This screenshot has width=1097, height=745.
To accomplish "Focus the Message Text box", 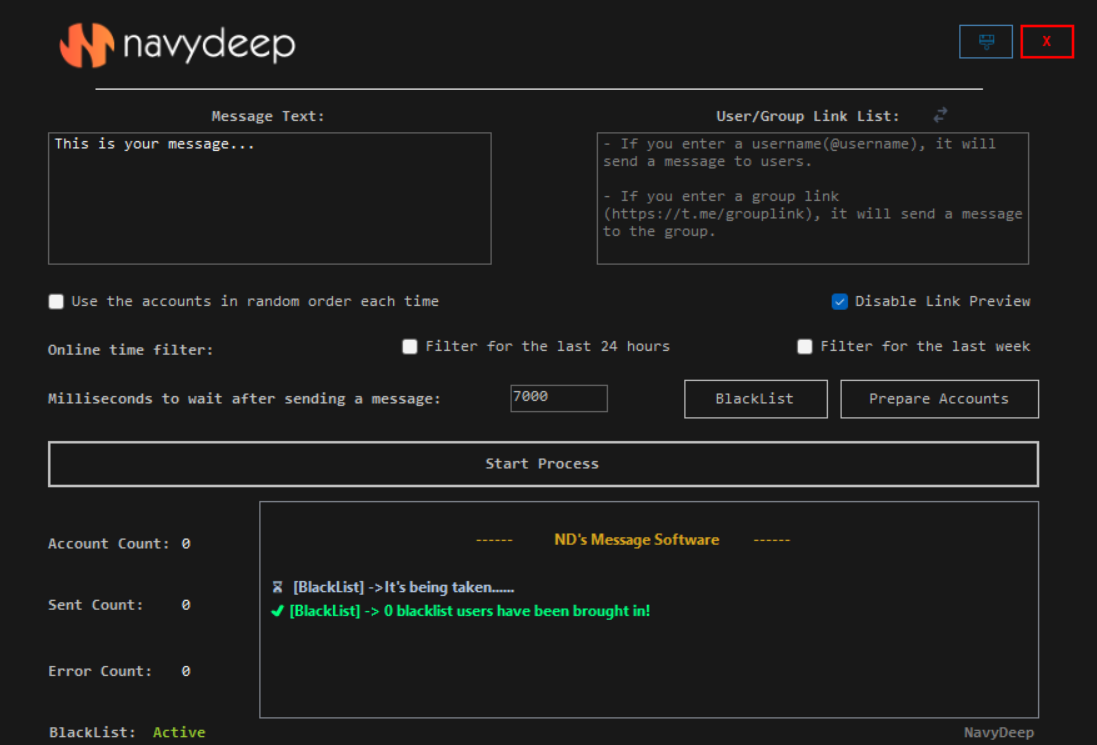I will pos(269,199).
